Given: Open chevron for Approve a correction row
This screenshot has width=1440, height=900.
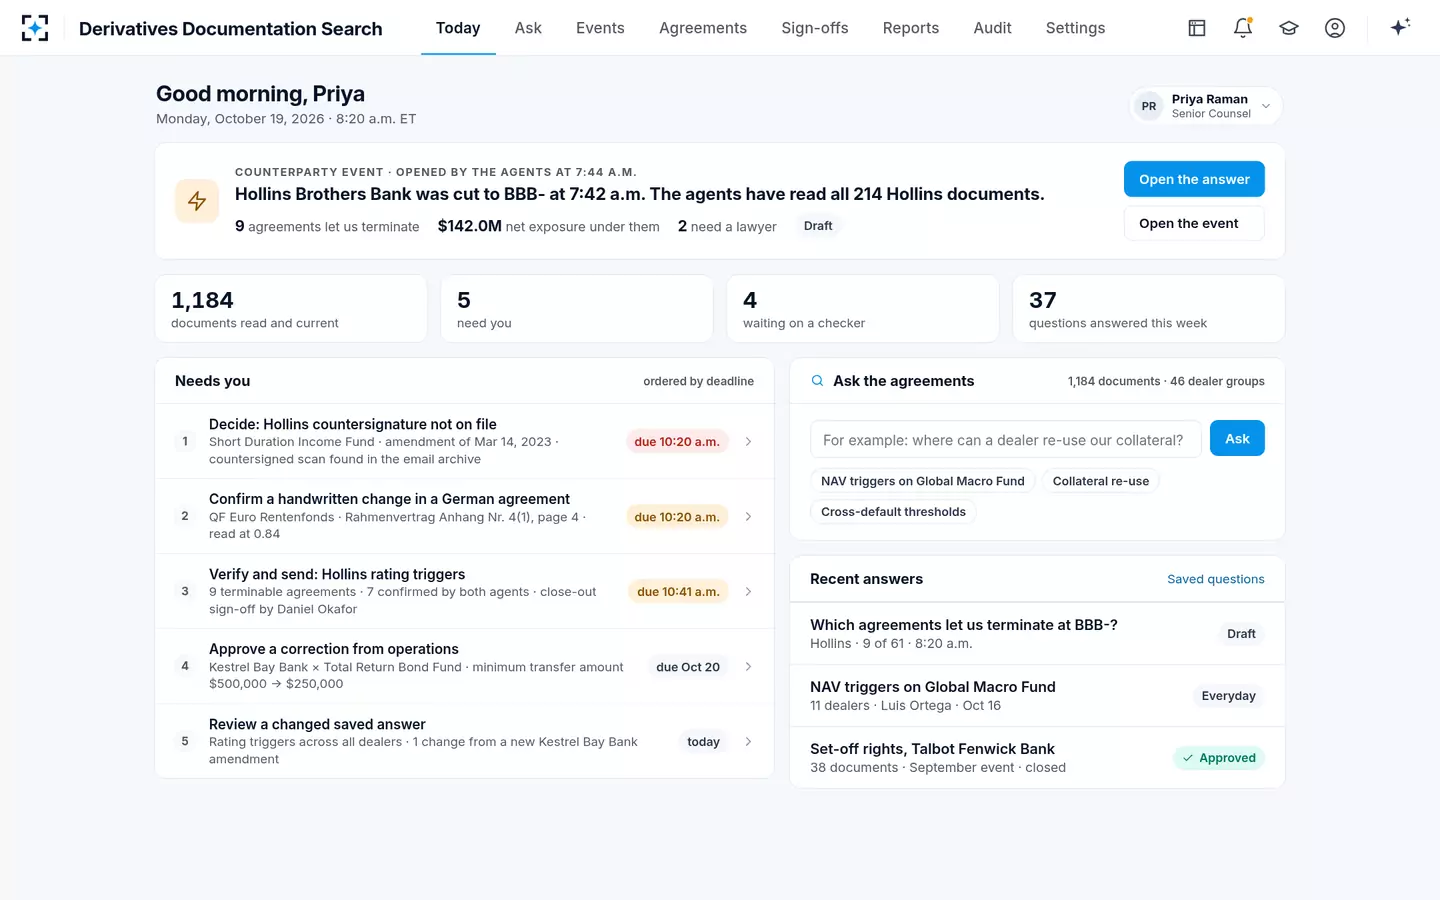Looking at the screenshot, I should 748,667.
